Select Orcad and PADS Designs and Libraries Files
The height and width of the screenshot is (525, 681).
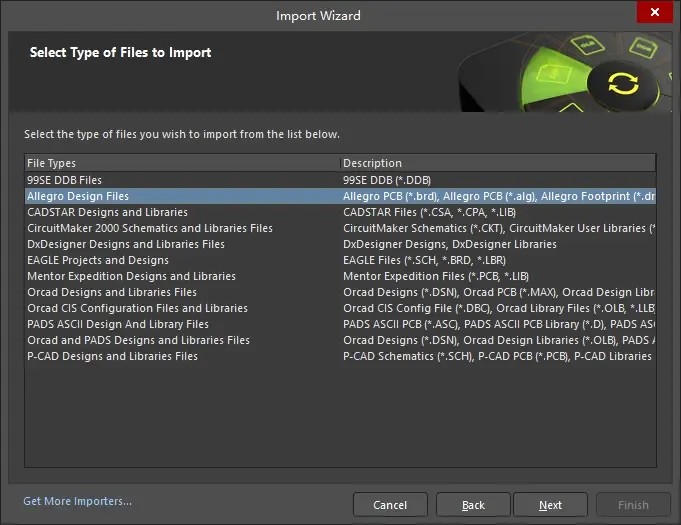pyautogui.click(x=340, y=340)
